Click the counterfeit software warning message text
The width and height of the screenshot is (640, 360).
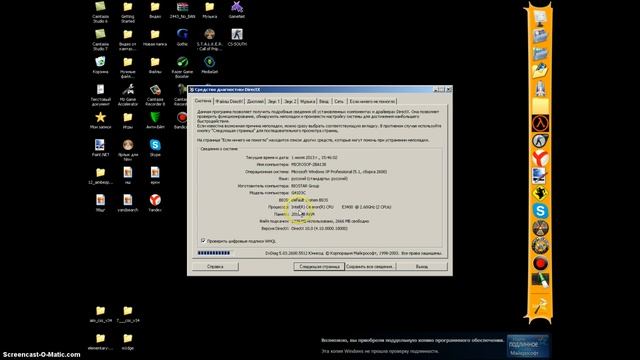413,340
